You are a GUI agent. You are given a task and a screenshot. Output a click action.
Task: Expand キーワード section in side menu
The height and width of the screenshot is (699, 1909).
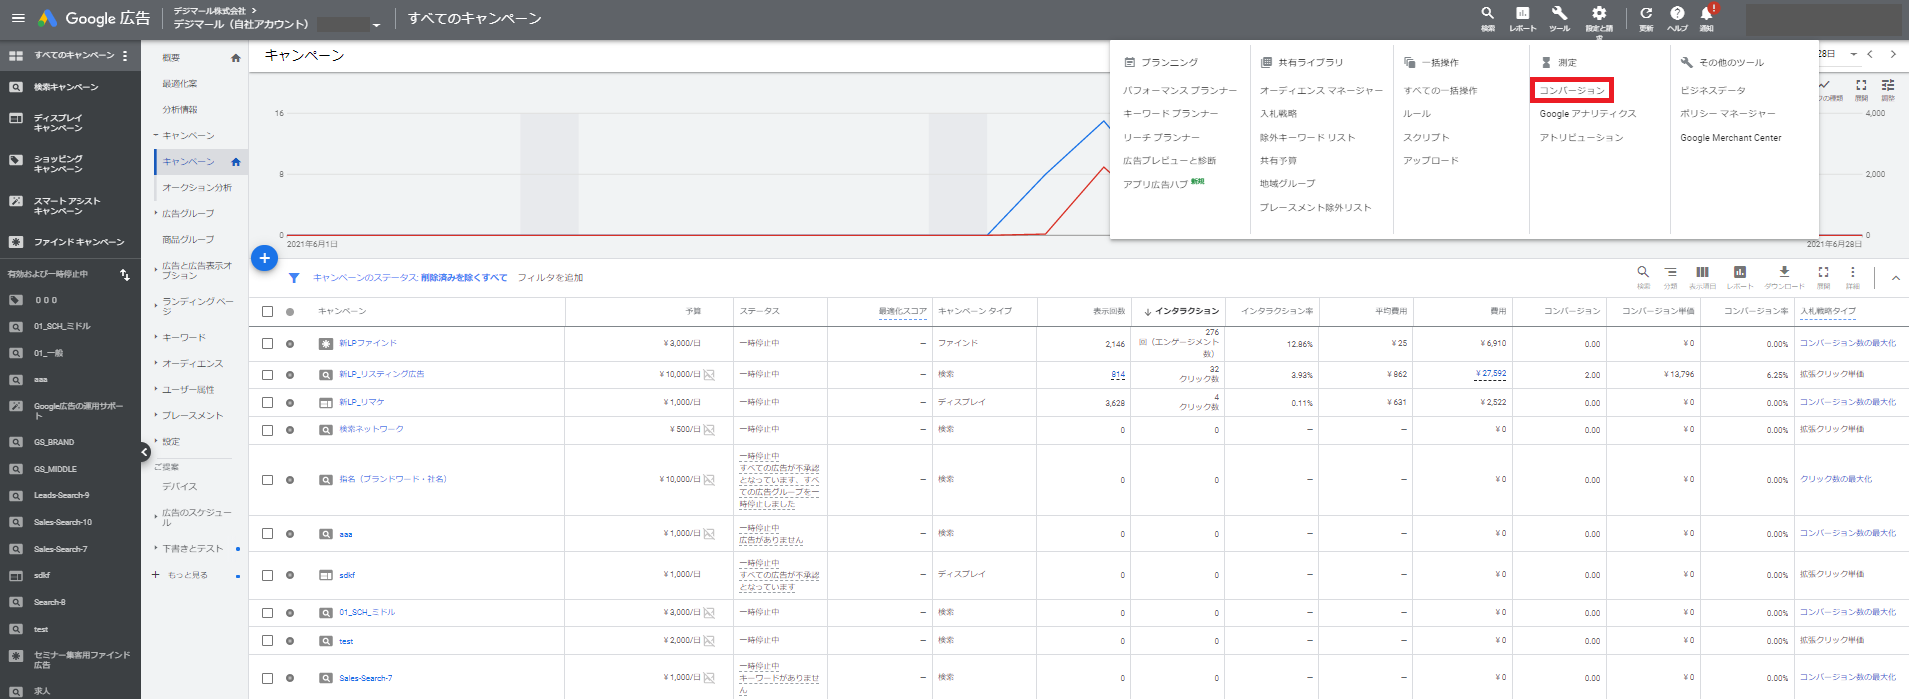[x=156, y=337]
